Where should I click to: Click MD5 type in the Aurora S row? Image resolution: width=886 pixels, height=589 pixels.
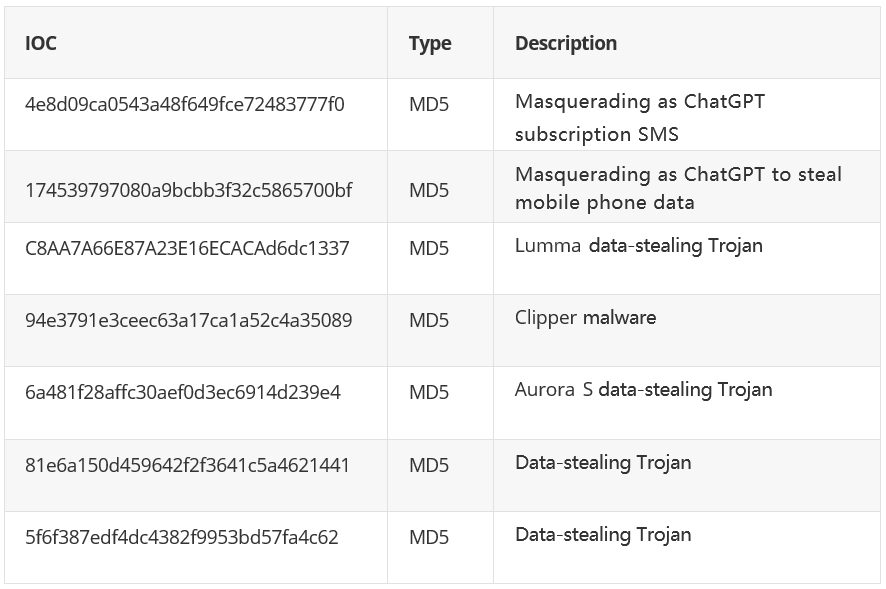pyautogui.click(x=429, y=392)
